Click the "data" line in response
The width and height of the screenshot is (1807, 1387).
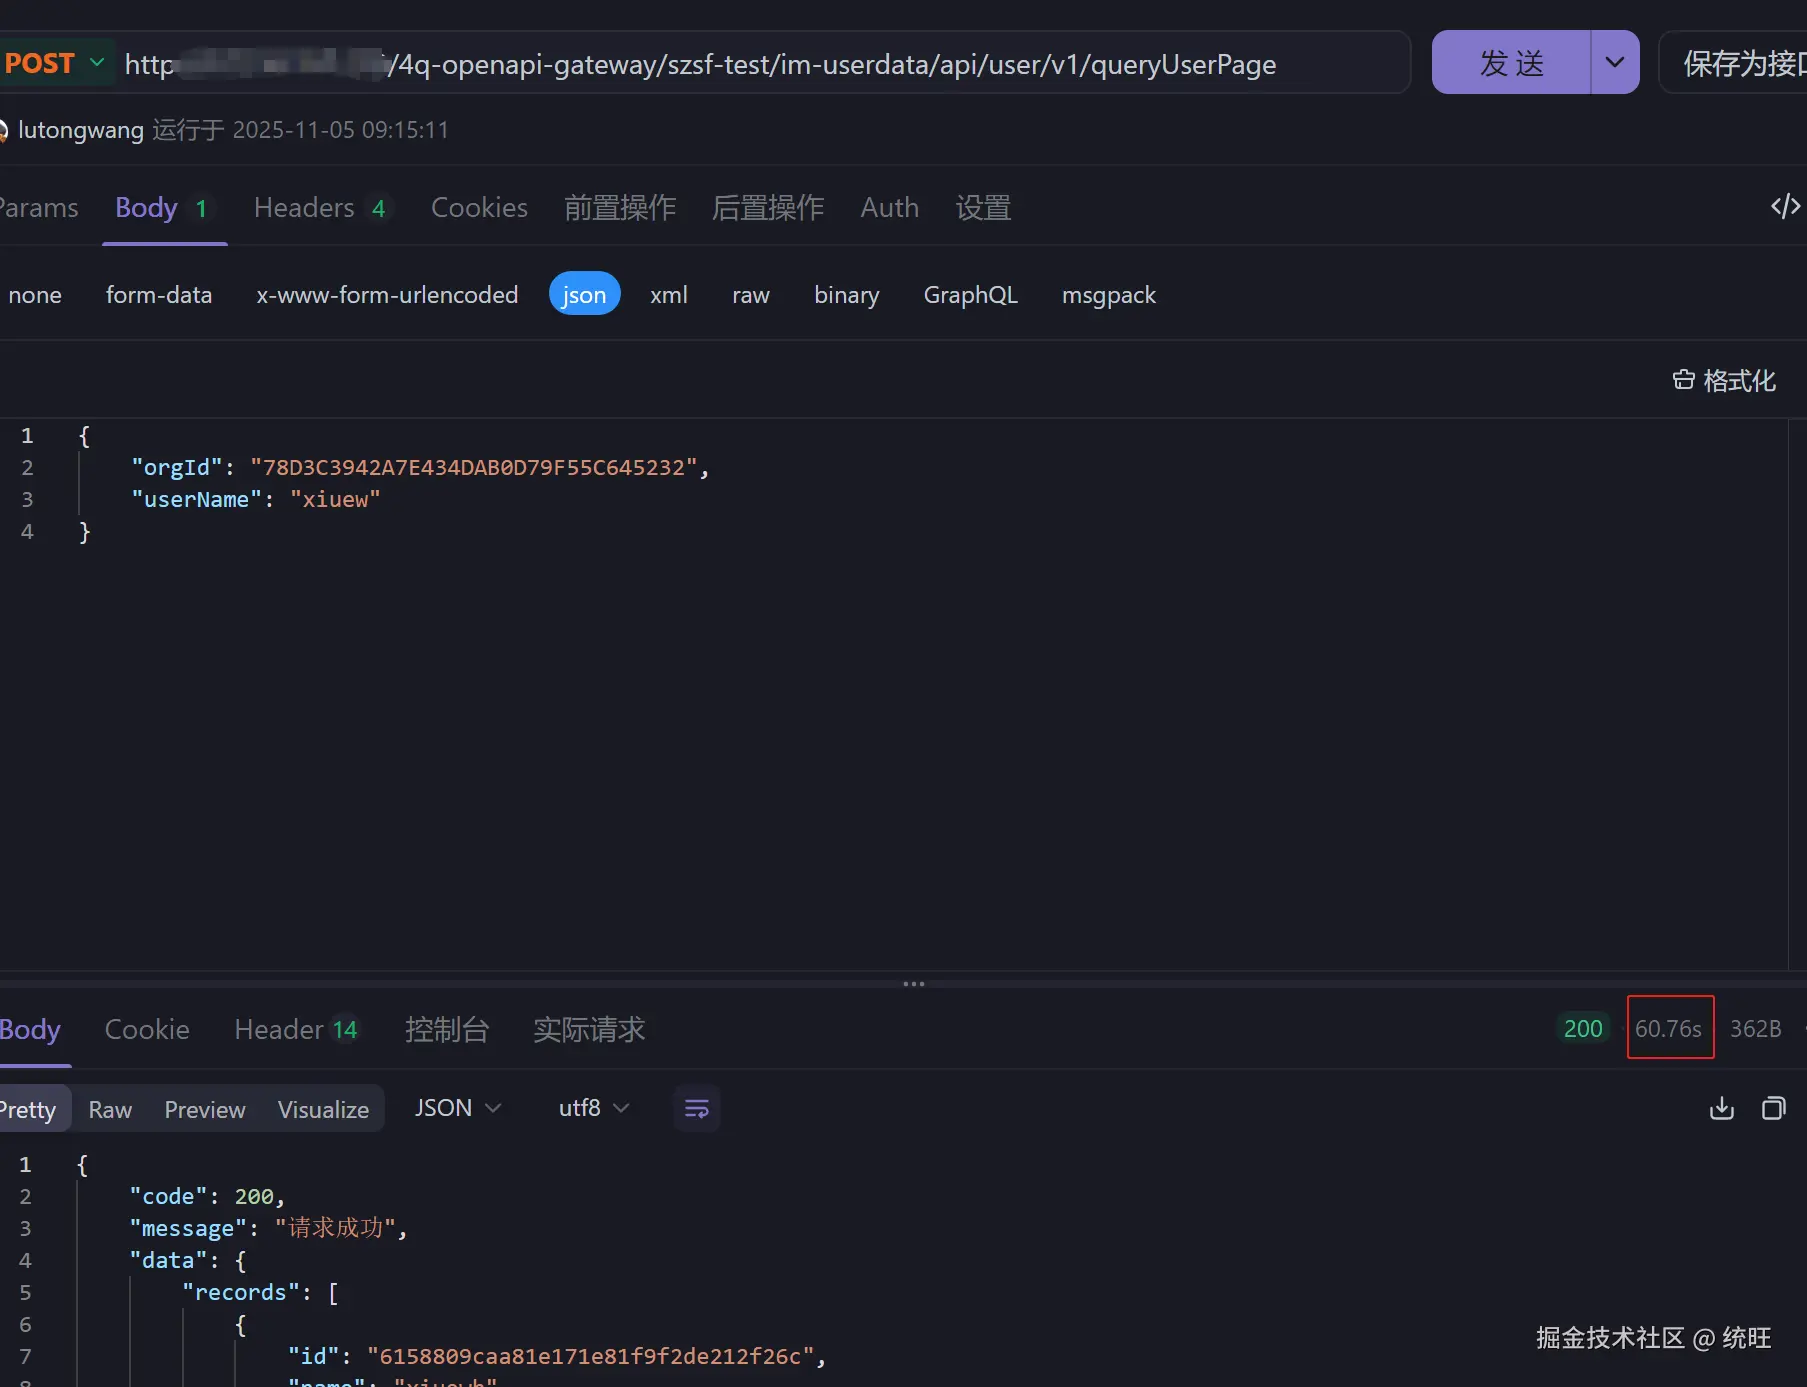point(188,1260)
